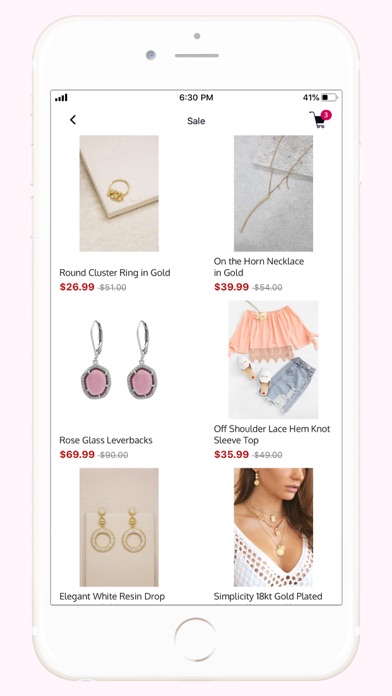
Task: Tap the $26.99 sale price
Action: coord(77,287)
